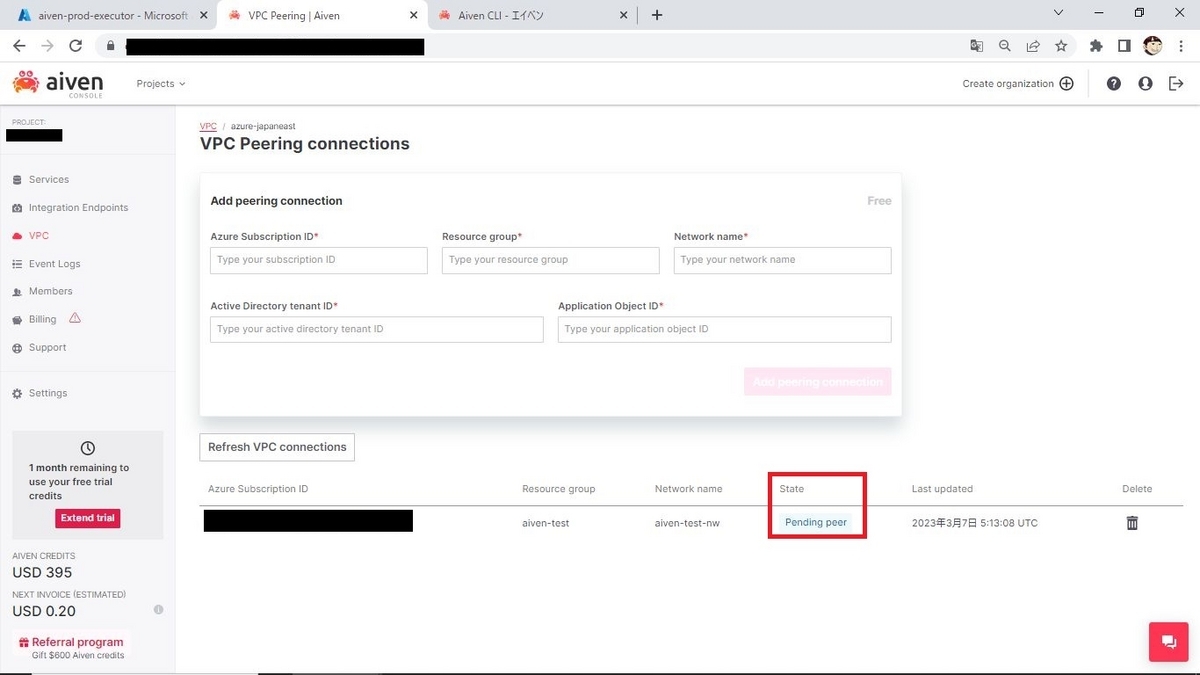The image size is (1200, 675).
Task: Open the browser tab search chevron
Action: (x=1058, y=14)
